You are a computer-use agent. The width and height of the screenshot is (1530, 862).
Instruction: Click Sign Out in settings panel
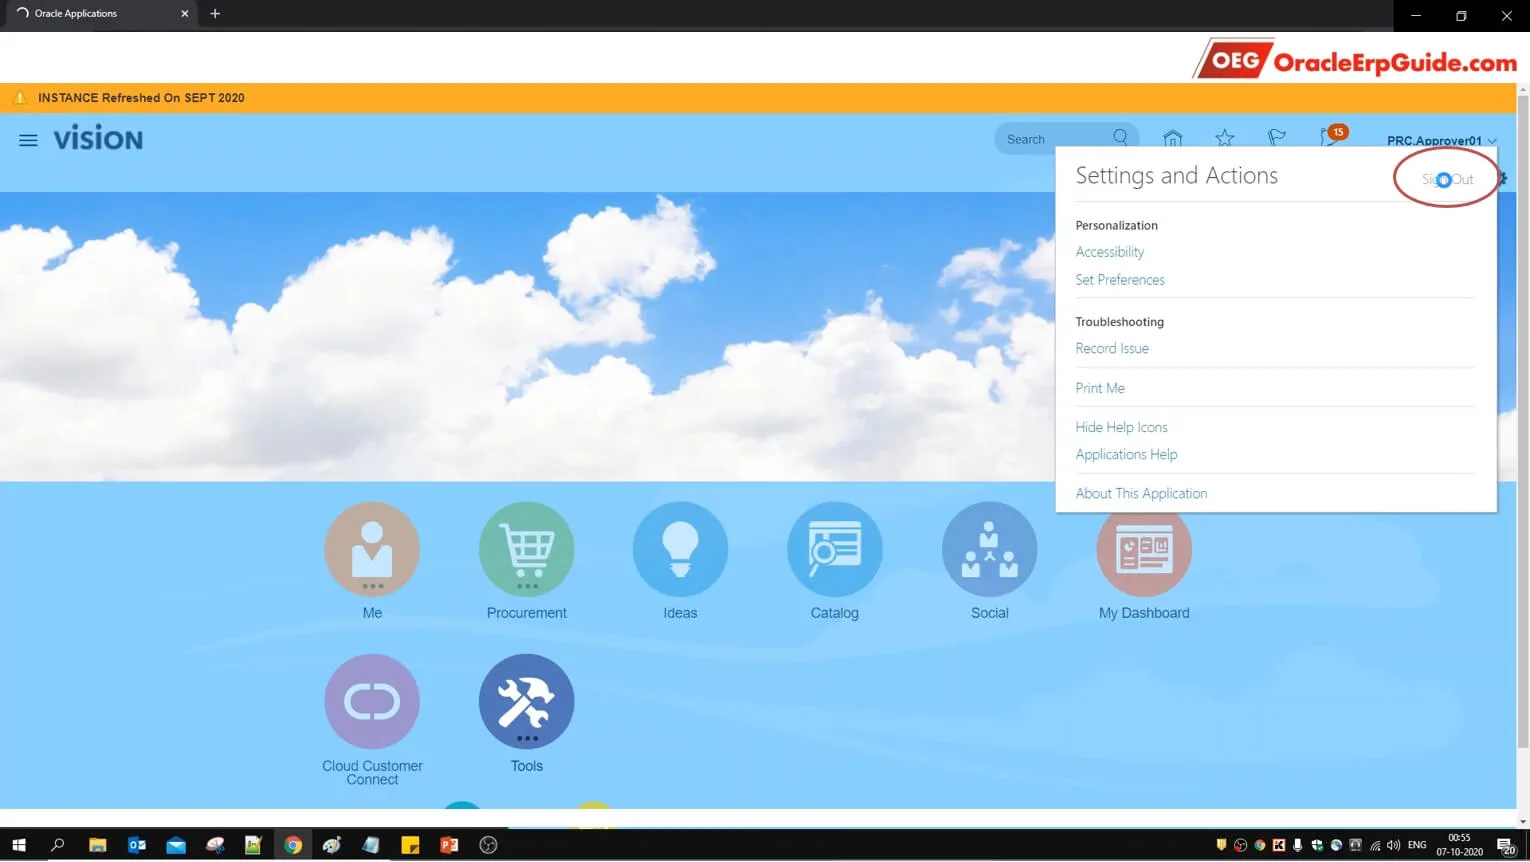1447,179
